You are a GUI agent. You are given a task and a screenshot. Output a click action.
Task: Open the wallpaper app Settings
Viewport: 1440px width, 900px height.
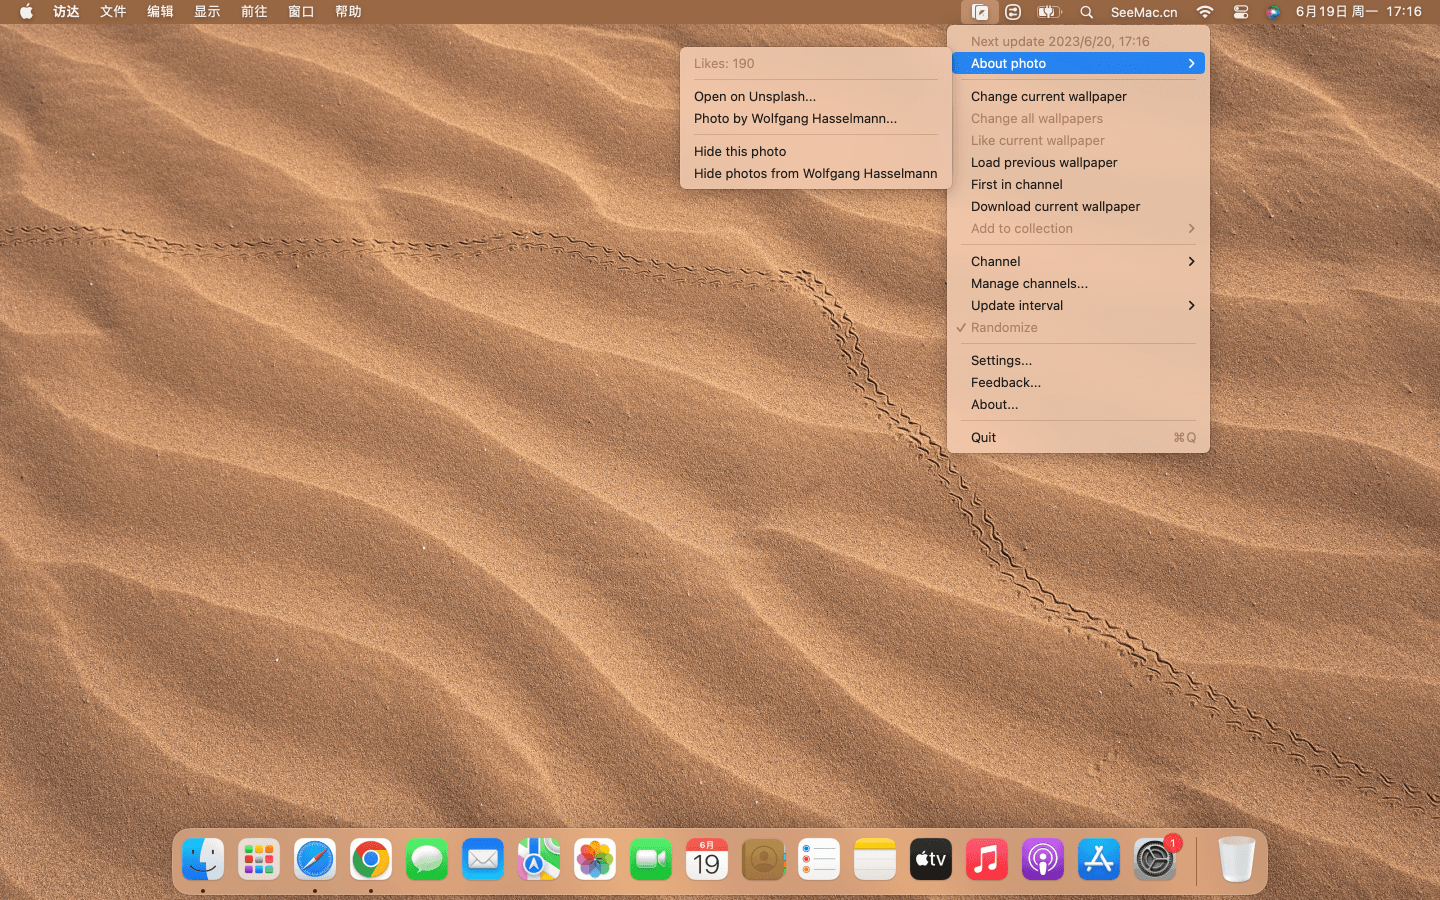1001,361
